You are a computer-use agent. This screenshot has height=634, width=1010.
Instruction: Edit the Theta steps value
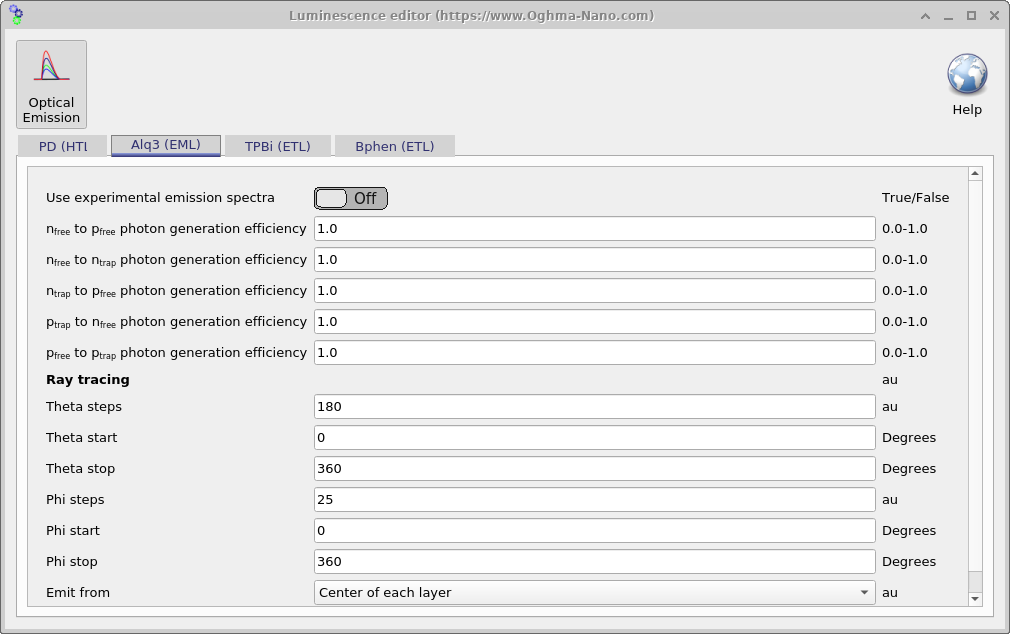click(x=594, y=406)
